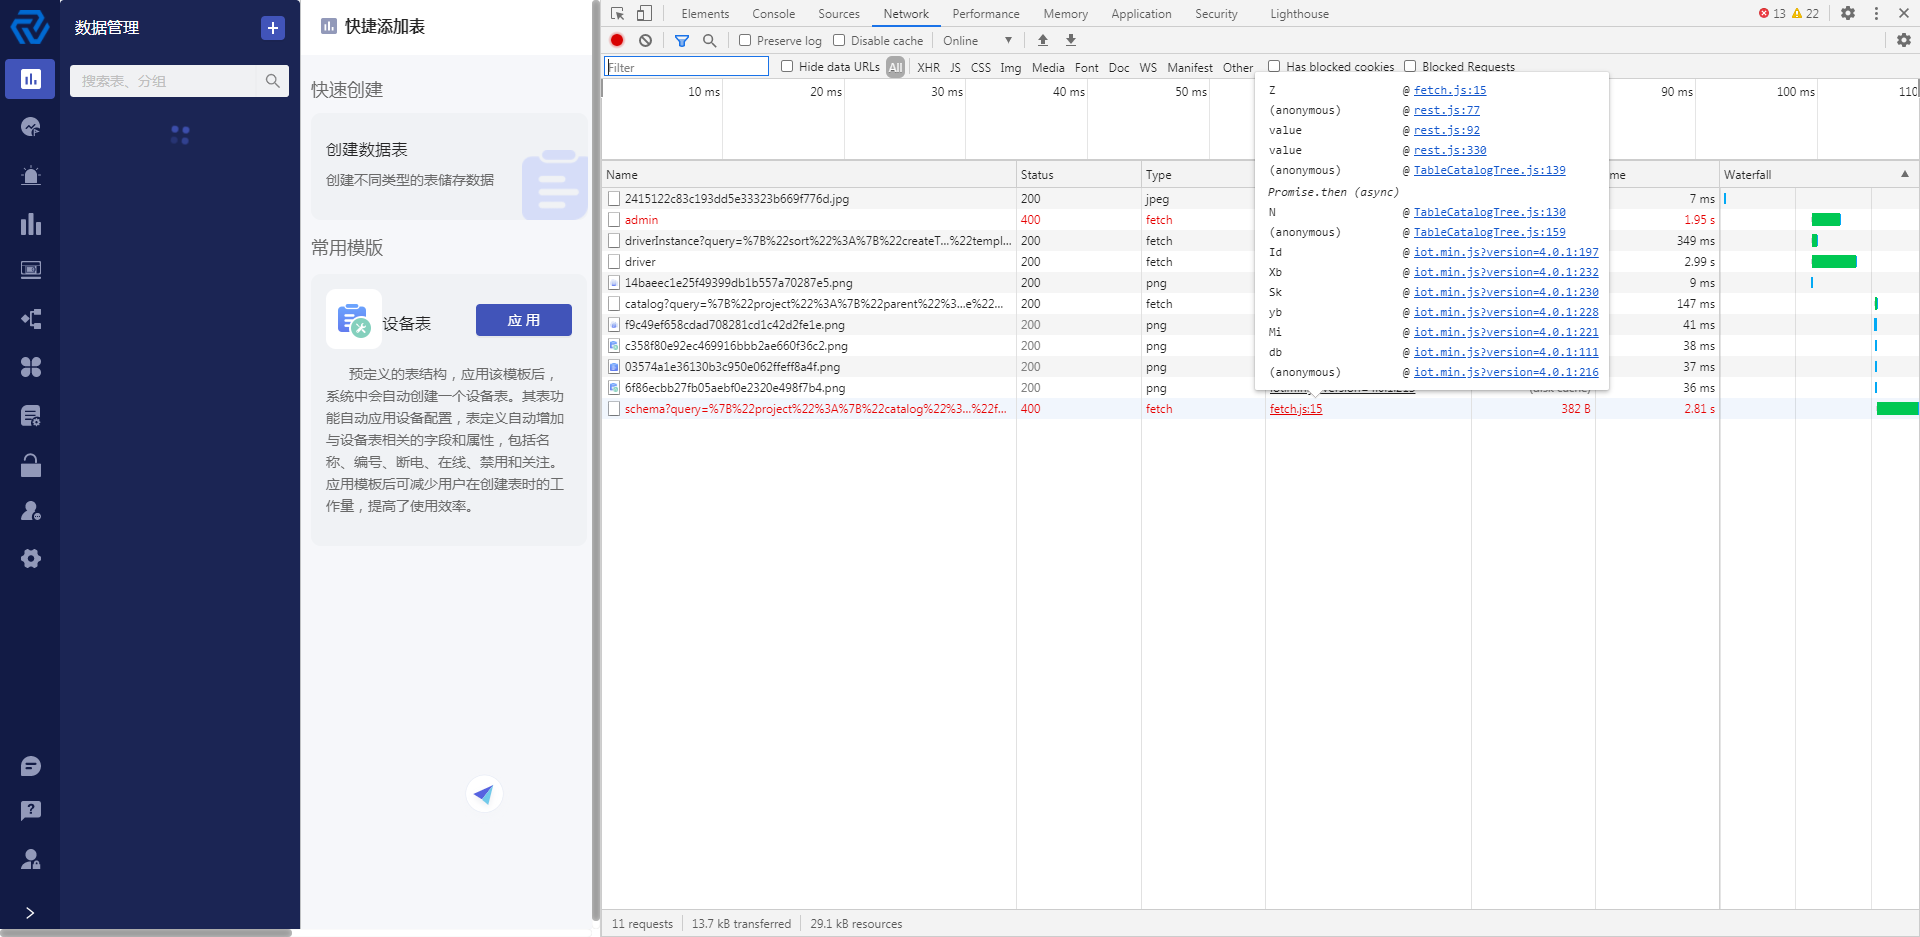This screenshot has width=1920, height=937.
Task: Click the blue 应用 apply button
Action: pyautogui.click(x=523, y=320)
